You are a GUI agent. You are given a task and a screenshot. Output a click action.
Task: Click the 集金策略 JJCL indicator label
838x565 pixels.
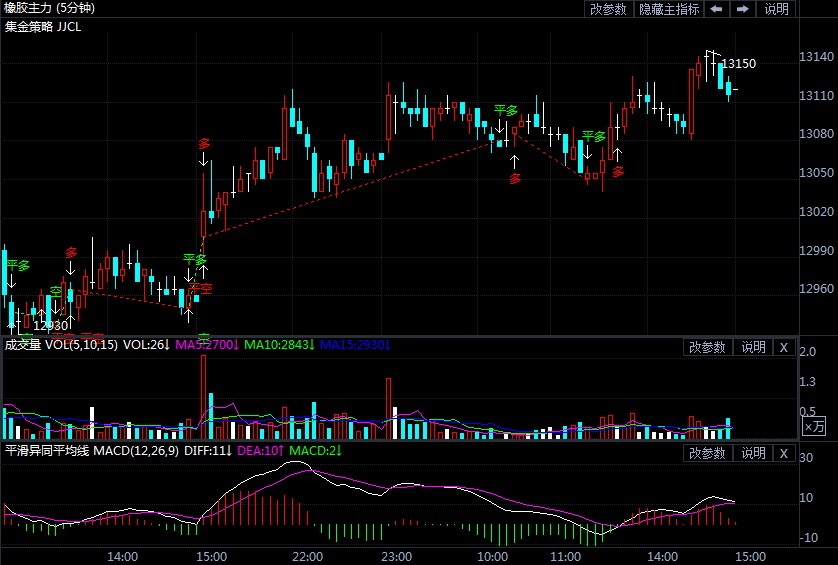(43, 26)
